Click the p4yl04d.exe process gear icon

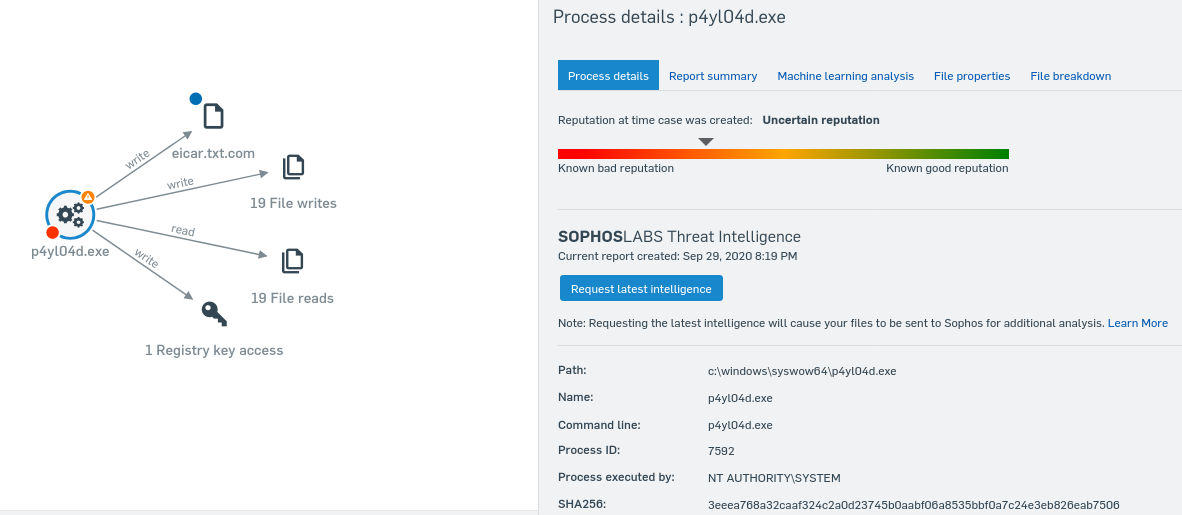[70, 213]
